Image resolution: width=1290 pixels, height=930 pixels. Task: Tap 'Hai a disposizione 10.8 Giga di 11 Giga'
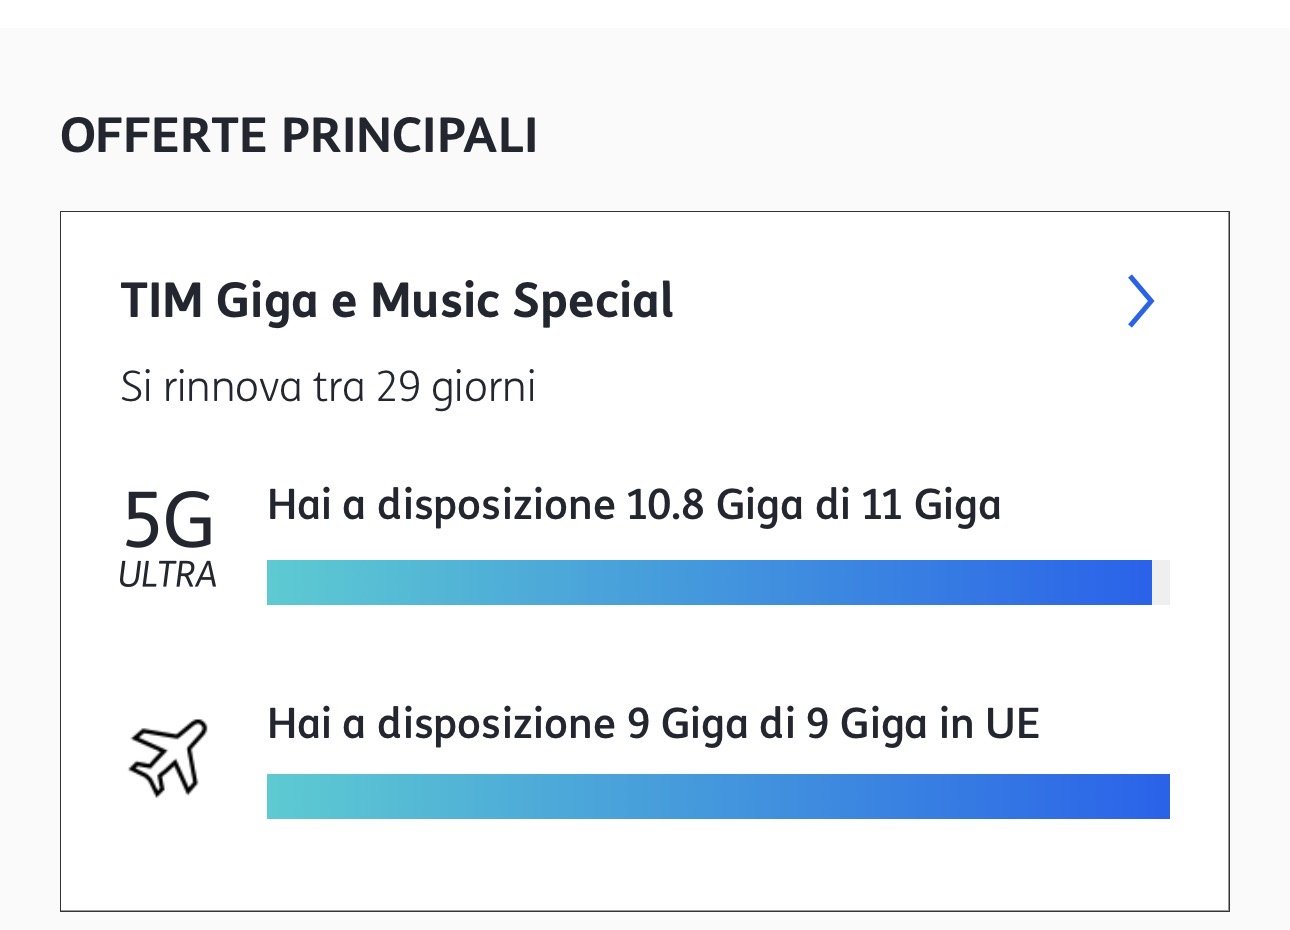tap(634, 505)
